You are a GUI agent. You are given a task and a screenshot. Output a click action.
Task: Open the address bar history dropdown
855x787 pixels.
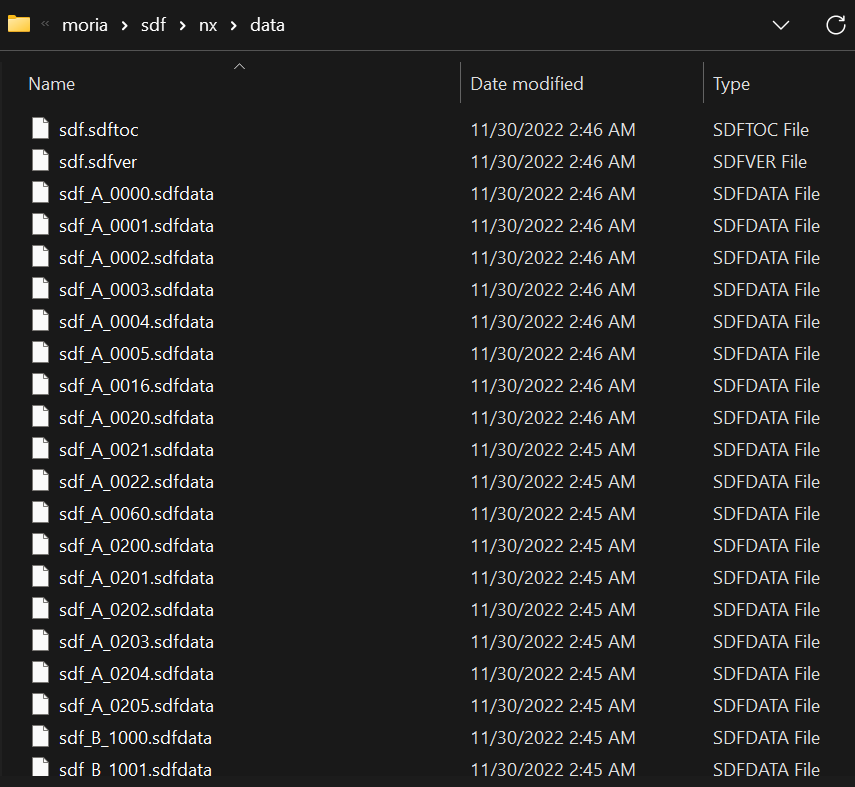(781, 25)
